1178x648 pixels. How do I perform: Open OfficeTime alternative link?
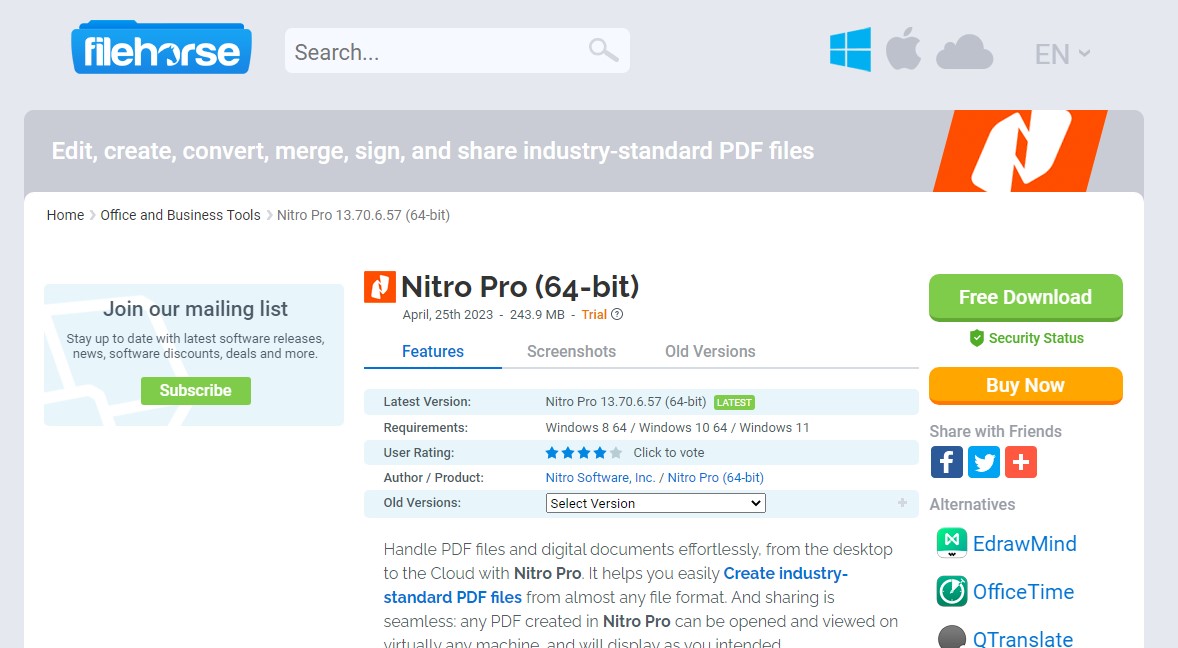1023,592
